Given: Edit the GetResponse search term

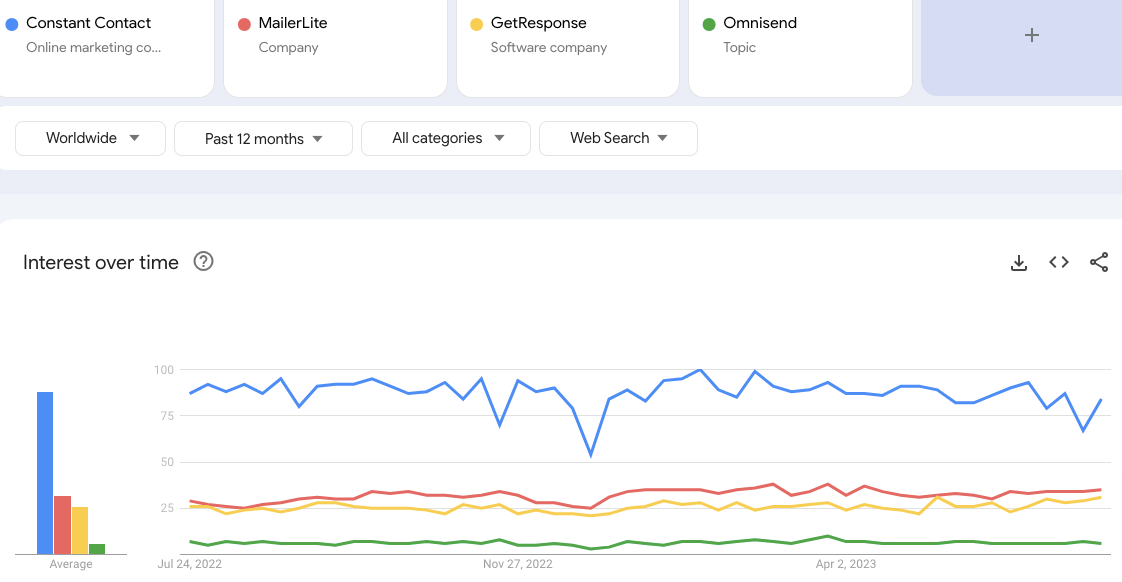Looking at the screenshot, I should pos(567,40).
